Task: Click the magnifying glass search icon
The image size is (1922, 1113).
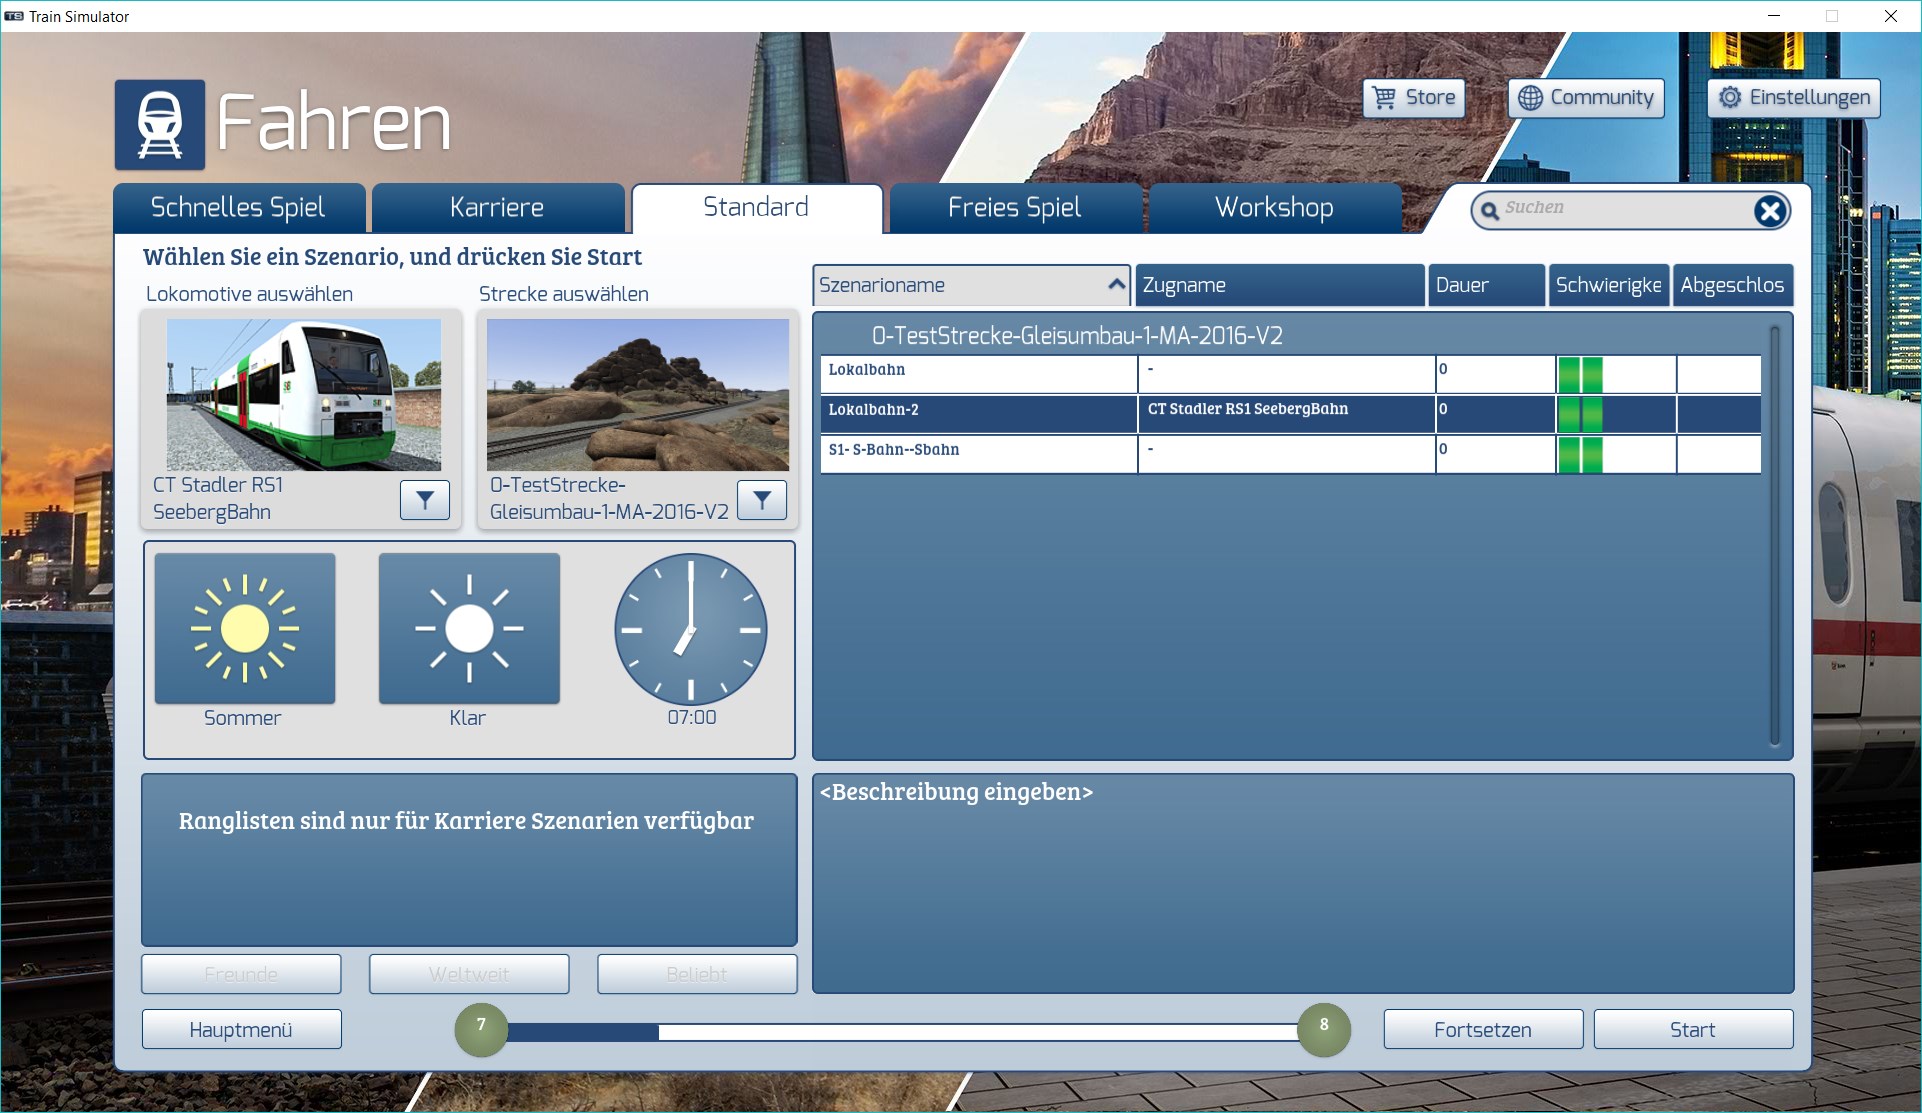Action: (x=1490, y=210)
